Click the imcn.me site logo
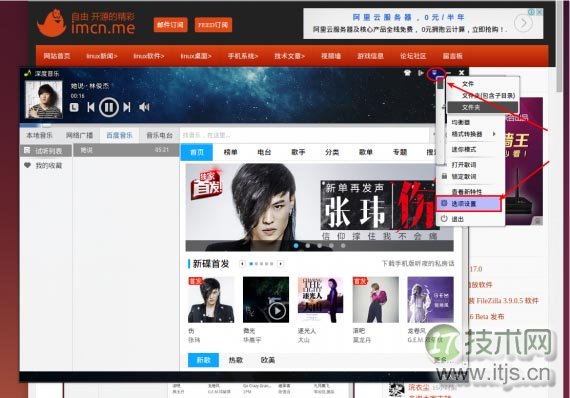The image size is (570, 398). coord(86,23)
